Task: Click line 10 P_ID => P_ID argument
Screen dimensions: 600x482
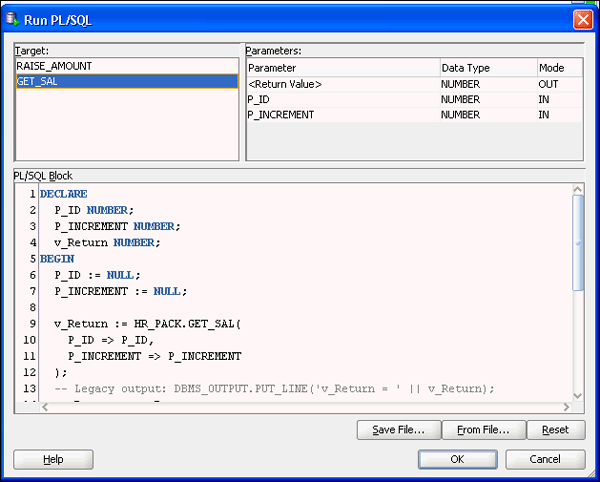Action: (x=111, y=340)
